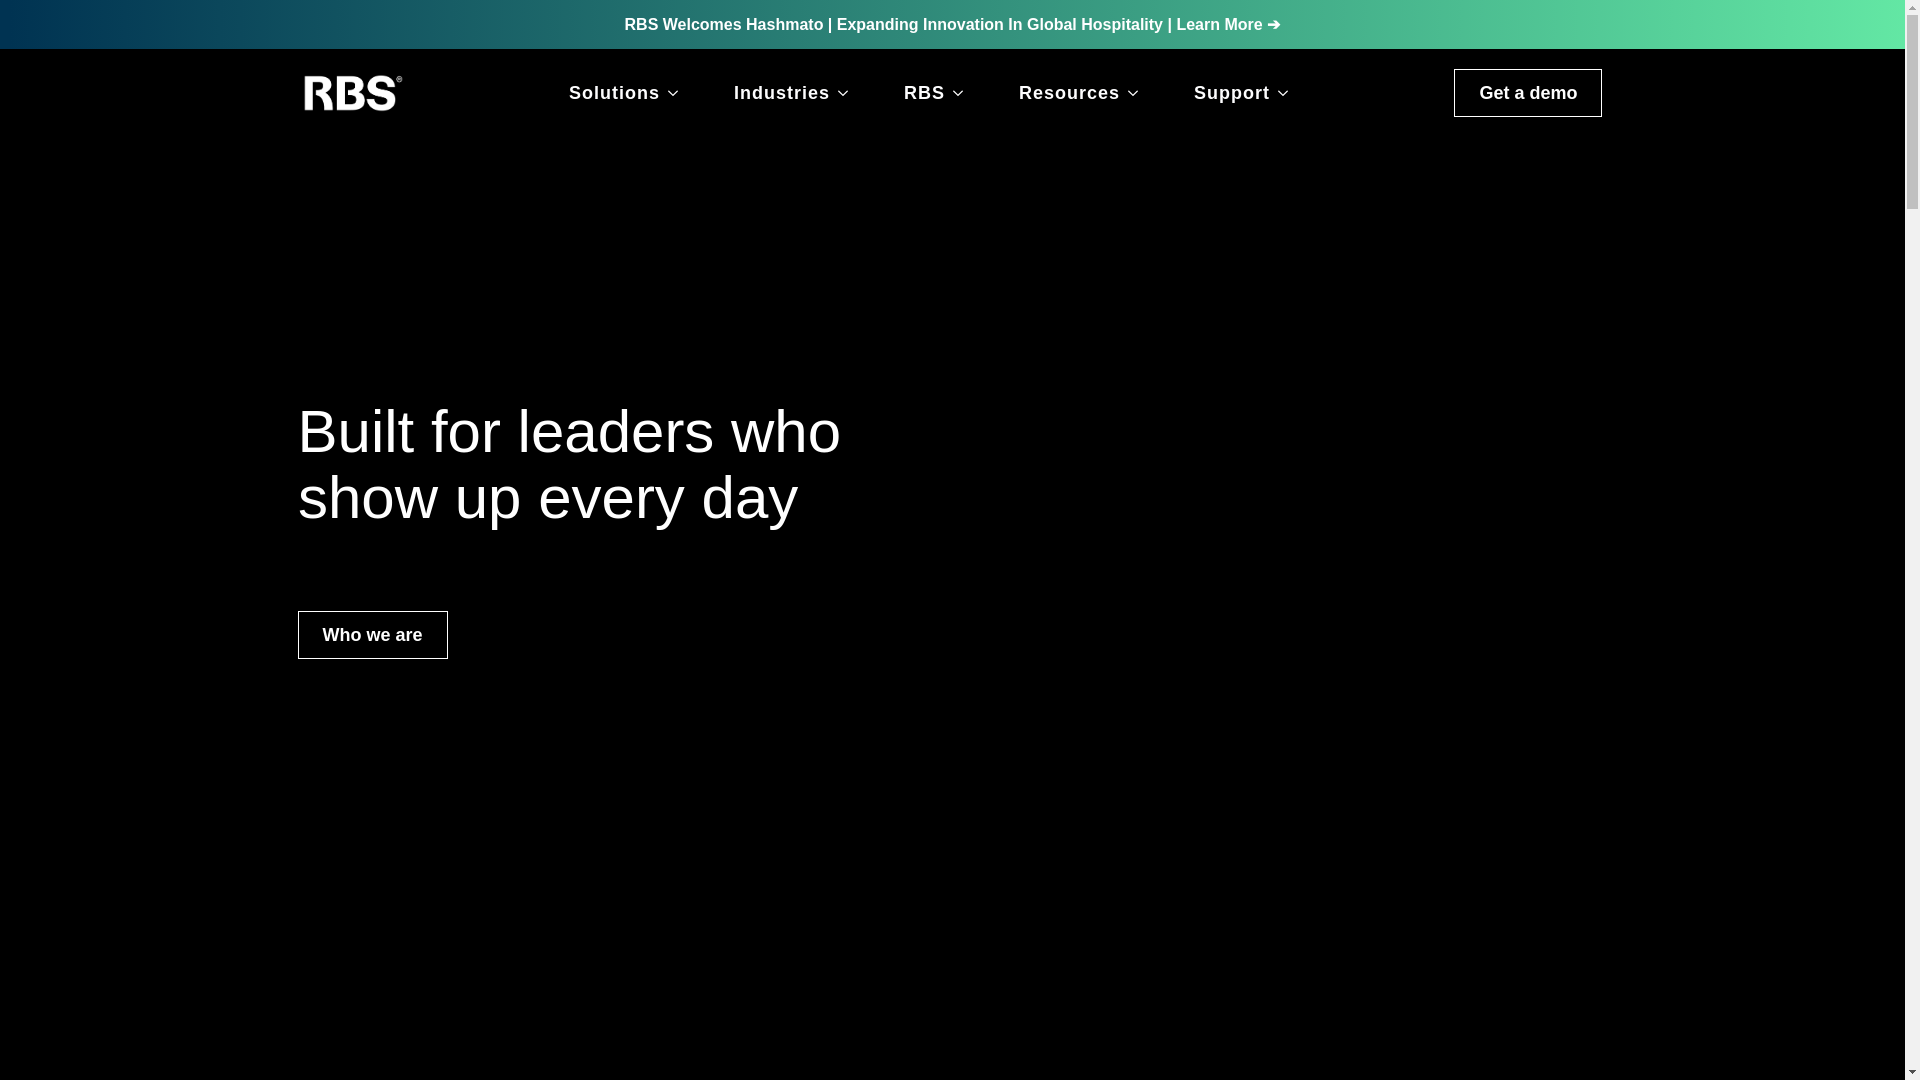Expand the Industries menu chevron

point(843,93)
